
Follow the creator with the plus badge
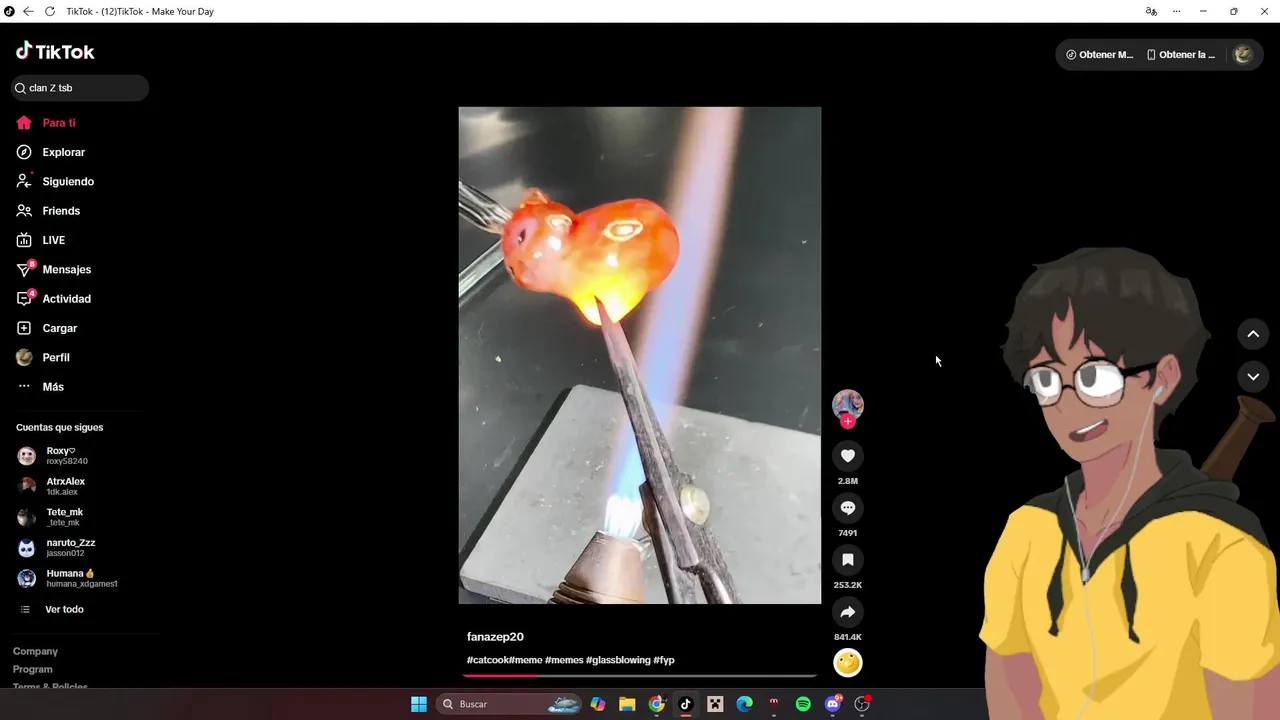(848, 422)
